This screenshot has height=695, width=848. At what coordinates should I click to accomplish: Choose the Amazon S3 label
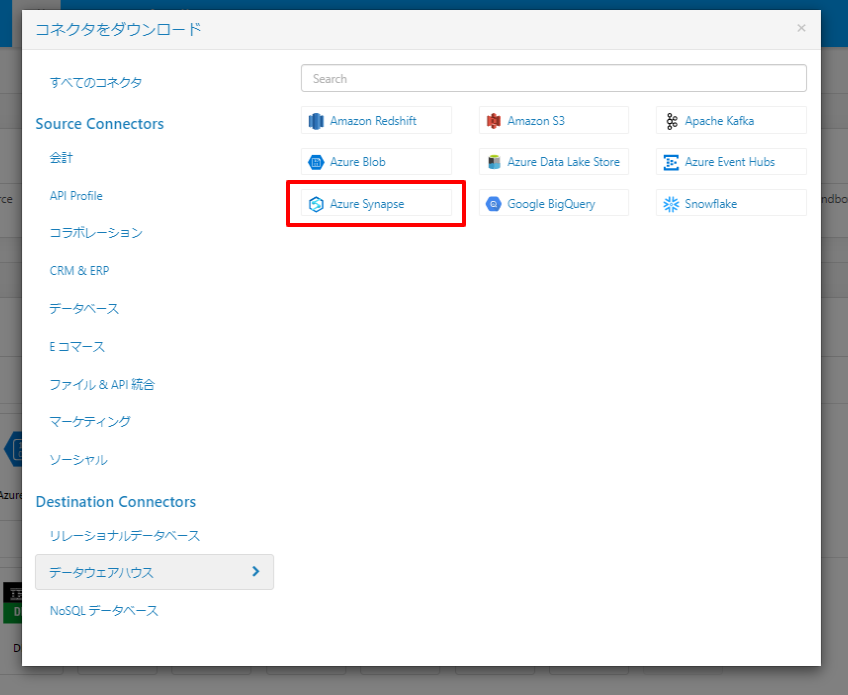click(536, 121)
